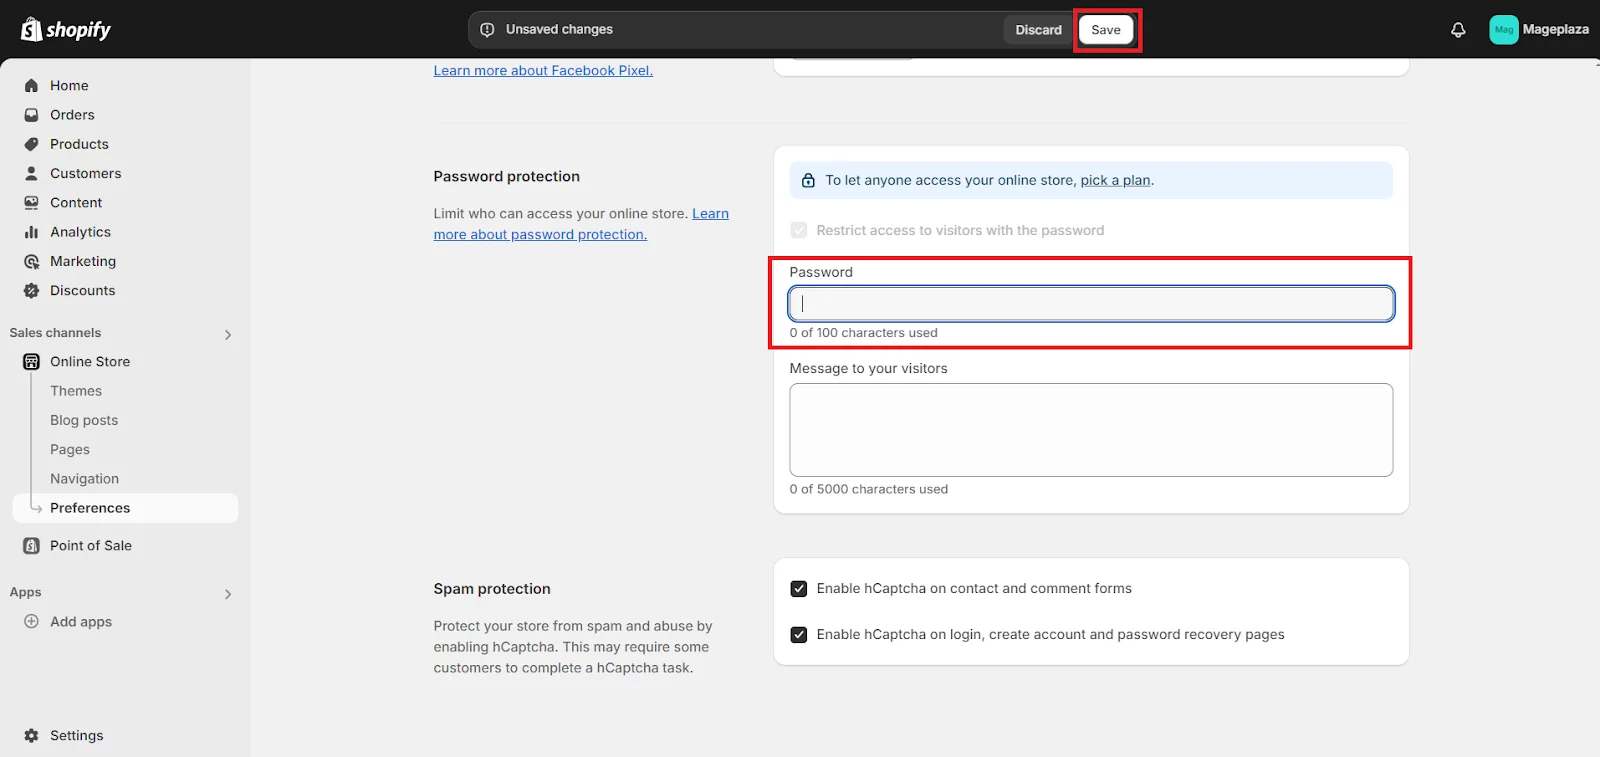The image size is (1600, 757).
Task: Follow the Learn more about Facebook Pixel link
Action: pos(543,71)
